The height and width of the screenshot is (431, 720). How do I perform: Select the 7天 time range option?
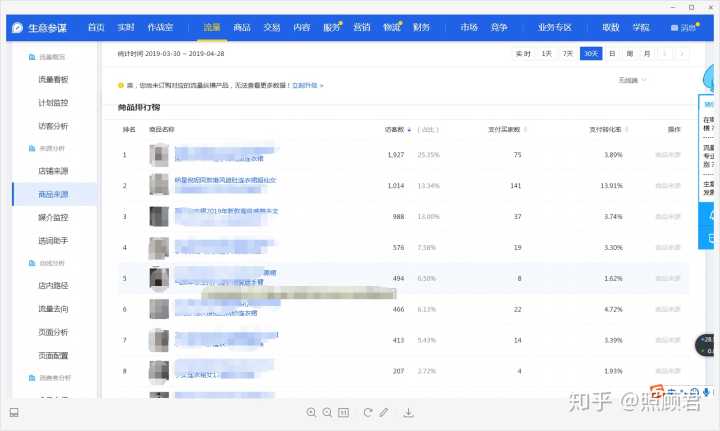pos(568,53)
